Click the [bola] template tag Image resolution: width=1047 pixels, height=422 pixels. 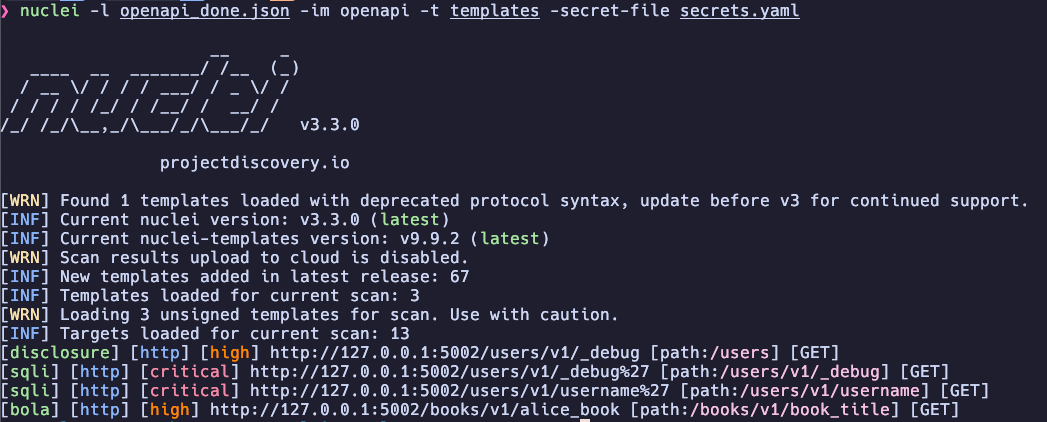click(x=29, y=409)
